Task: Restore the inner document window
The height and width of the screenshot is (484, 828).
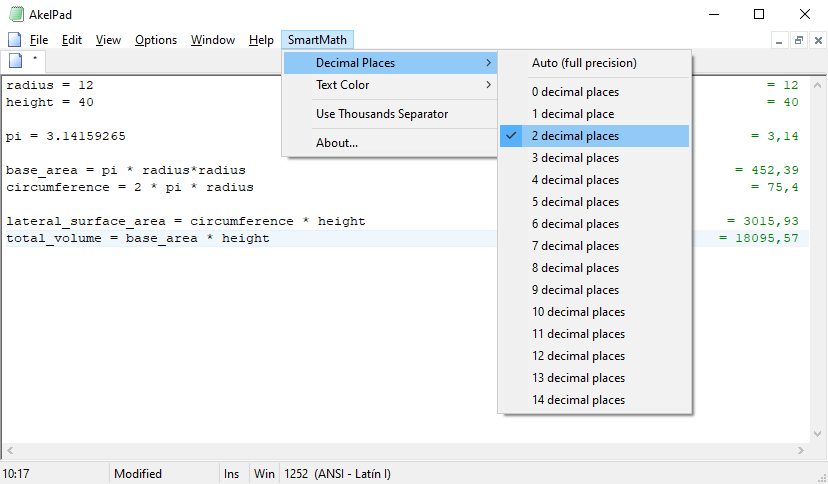Action: (x=799, y=40)
